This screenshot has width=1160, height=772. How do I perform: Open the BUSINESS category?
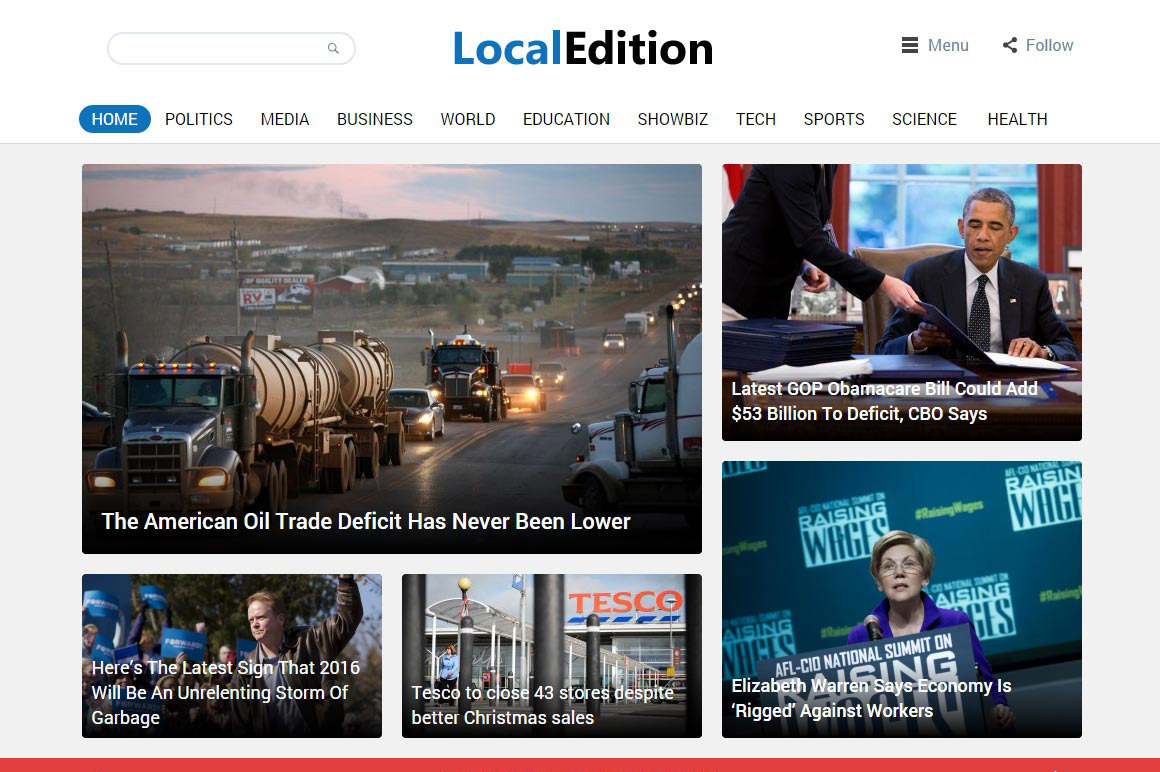tap(374, 119)
